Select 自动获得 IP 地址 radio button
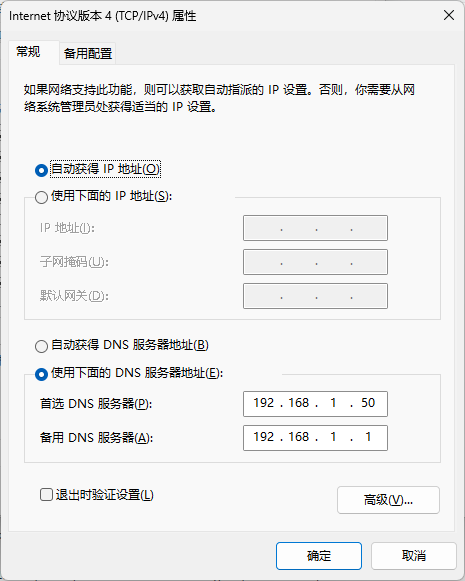The width and height of the screenshot is (465, 581). (41, 170)
